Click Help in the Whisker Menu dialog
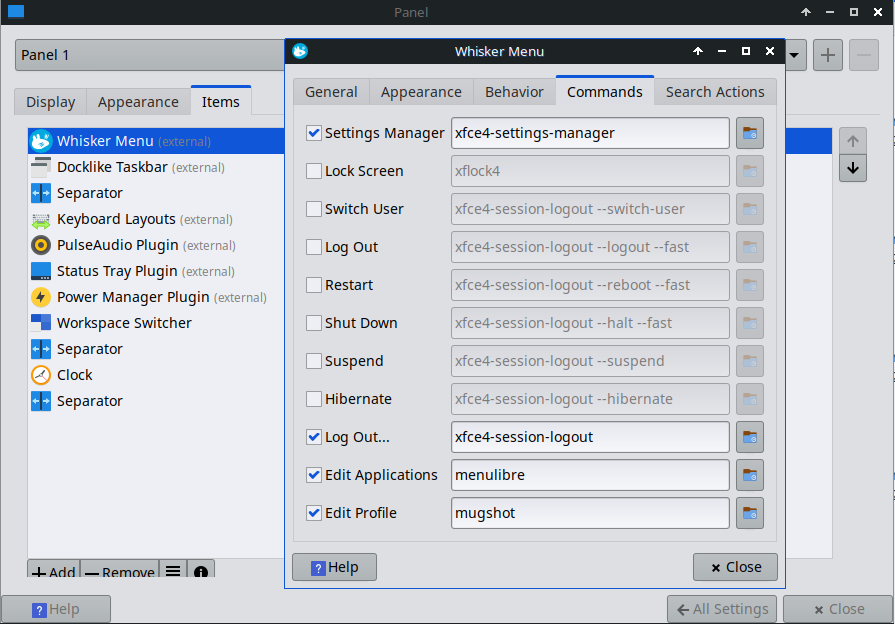 334,567
